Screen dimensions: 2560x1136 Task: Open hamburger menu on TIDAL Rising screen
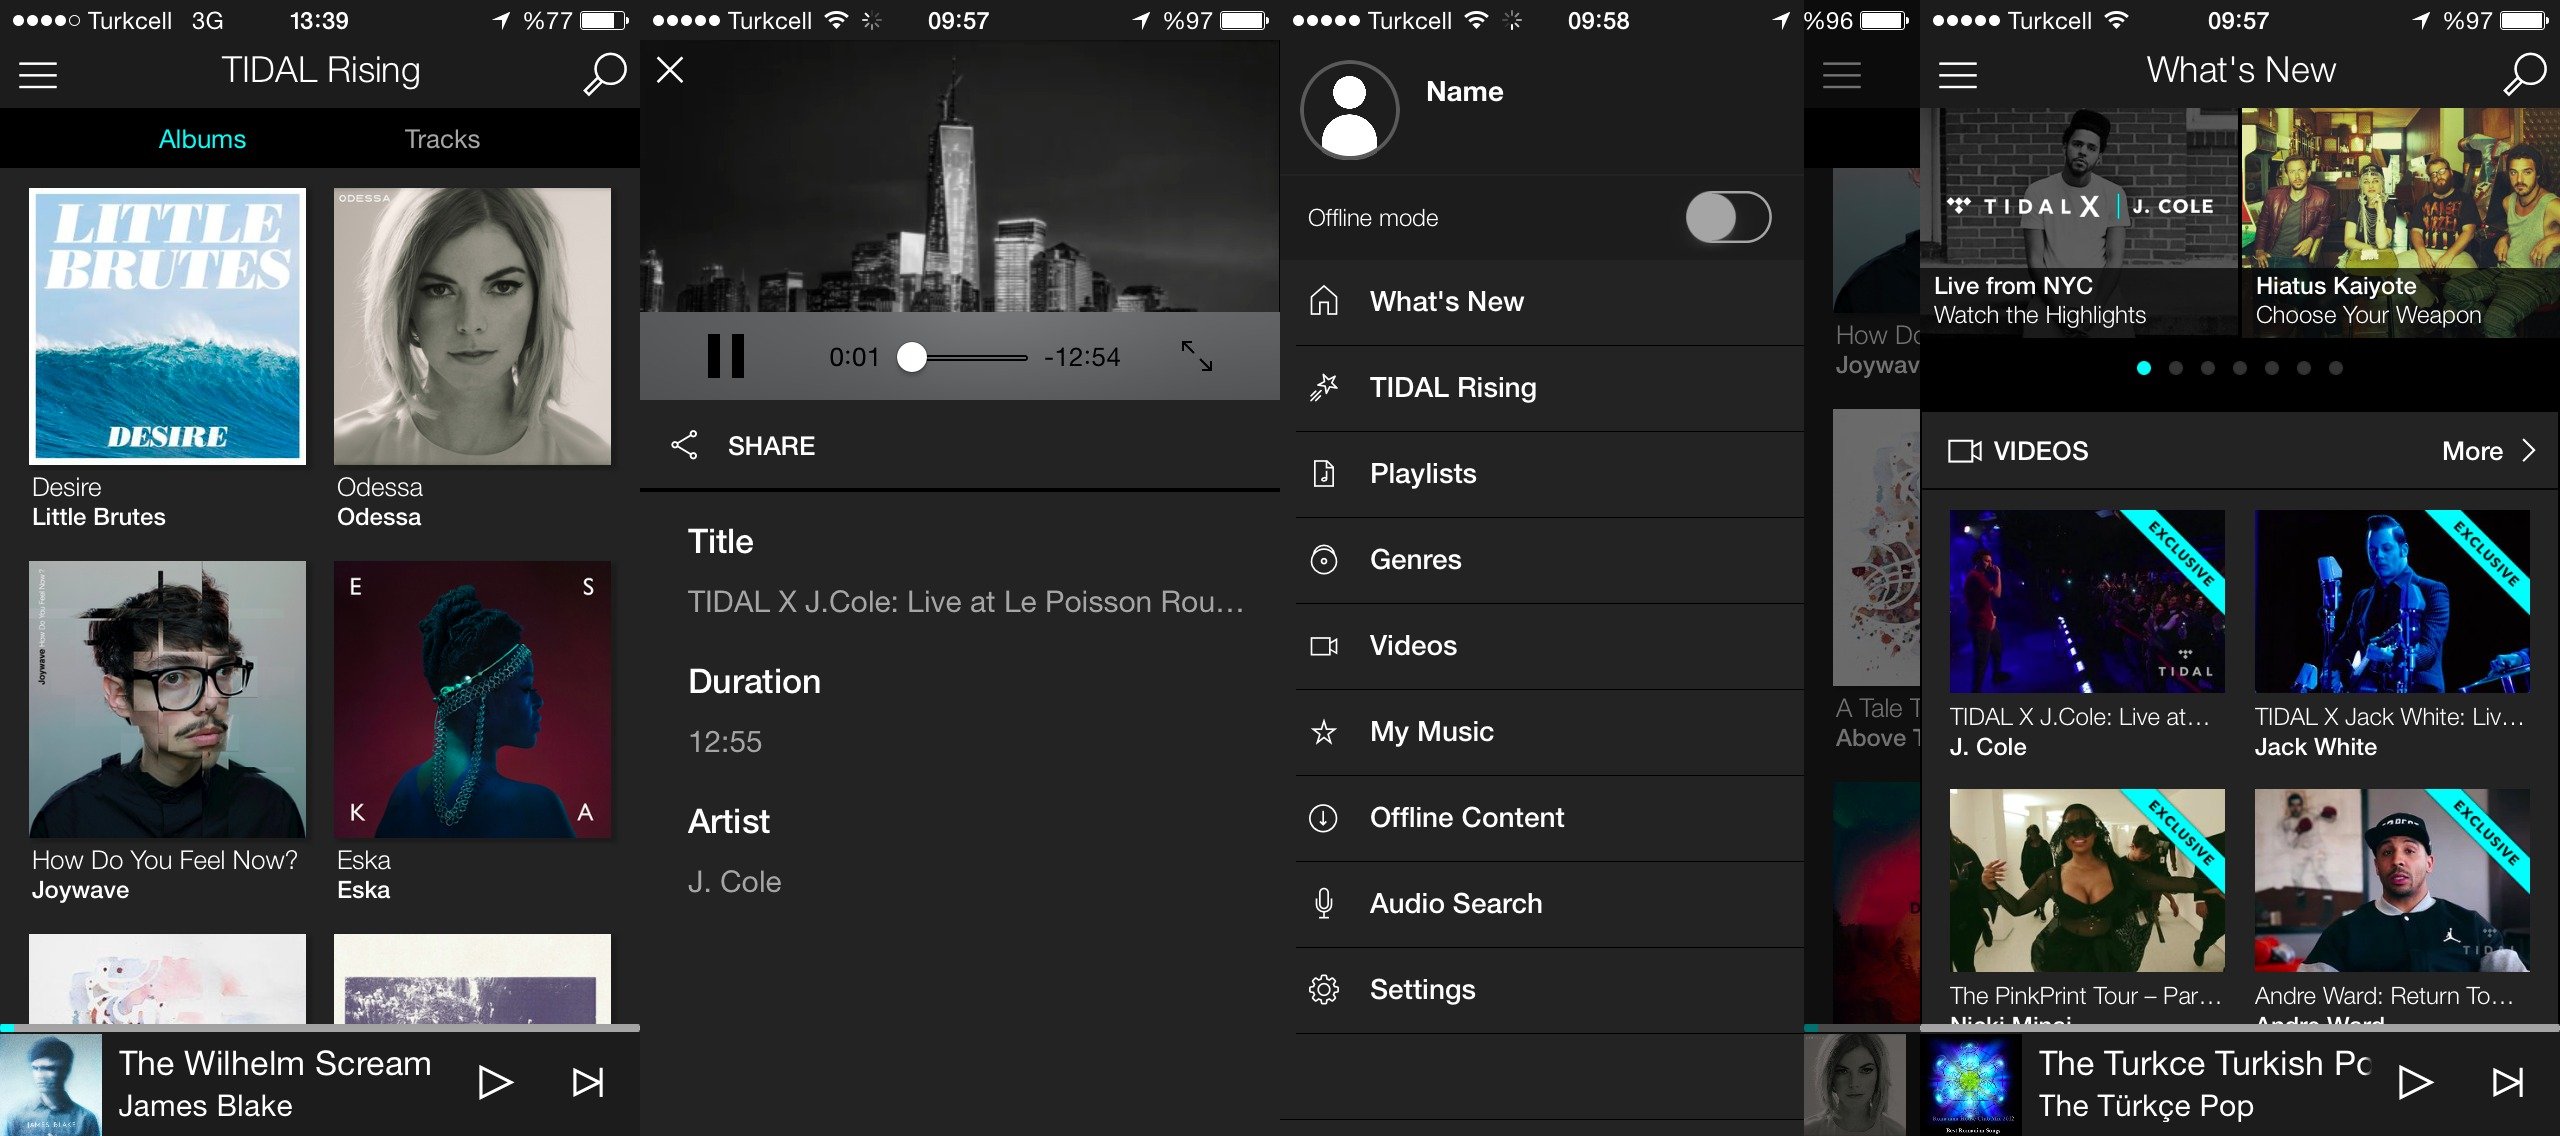tap(38, 75)
